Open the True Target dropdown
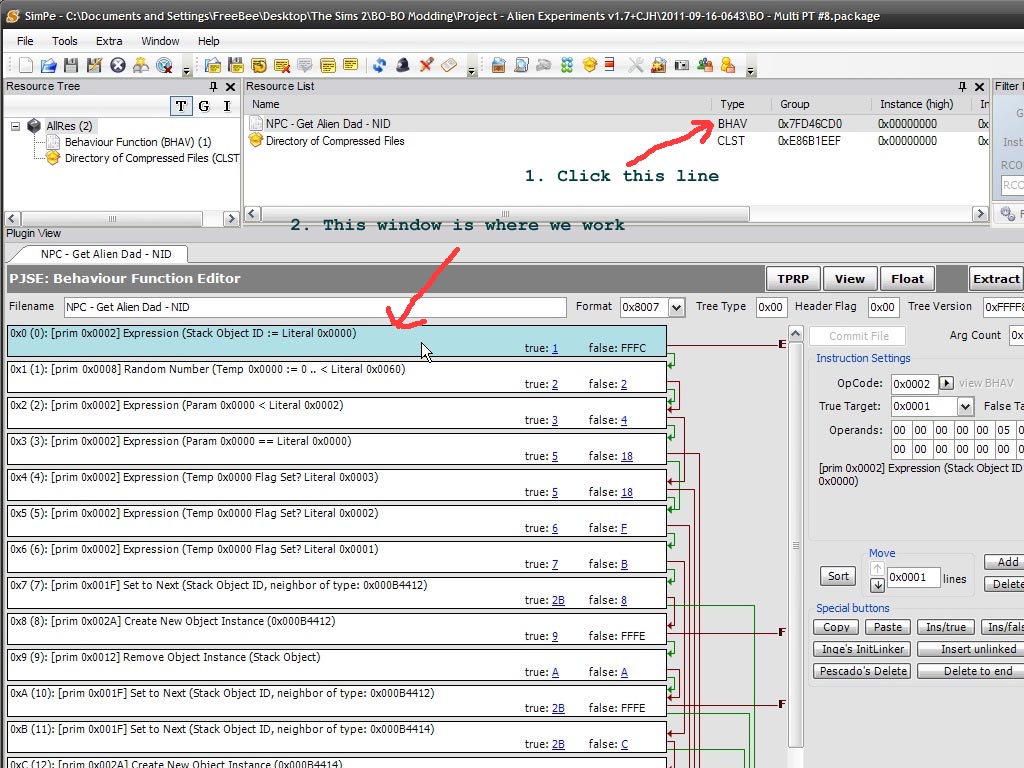The image size is (1024, 768). tap(965, 407)
